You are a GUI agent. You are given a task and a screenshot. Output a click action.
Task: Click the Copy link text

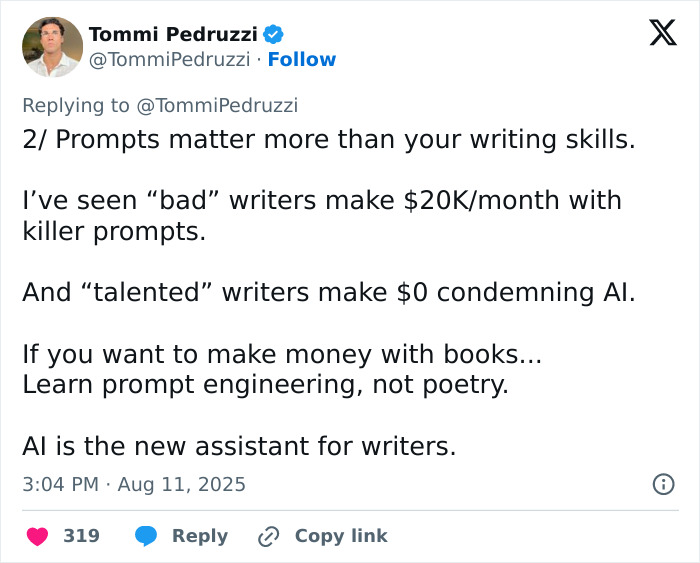(340, 536)
